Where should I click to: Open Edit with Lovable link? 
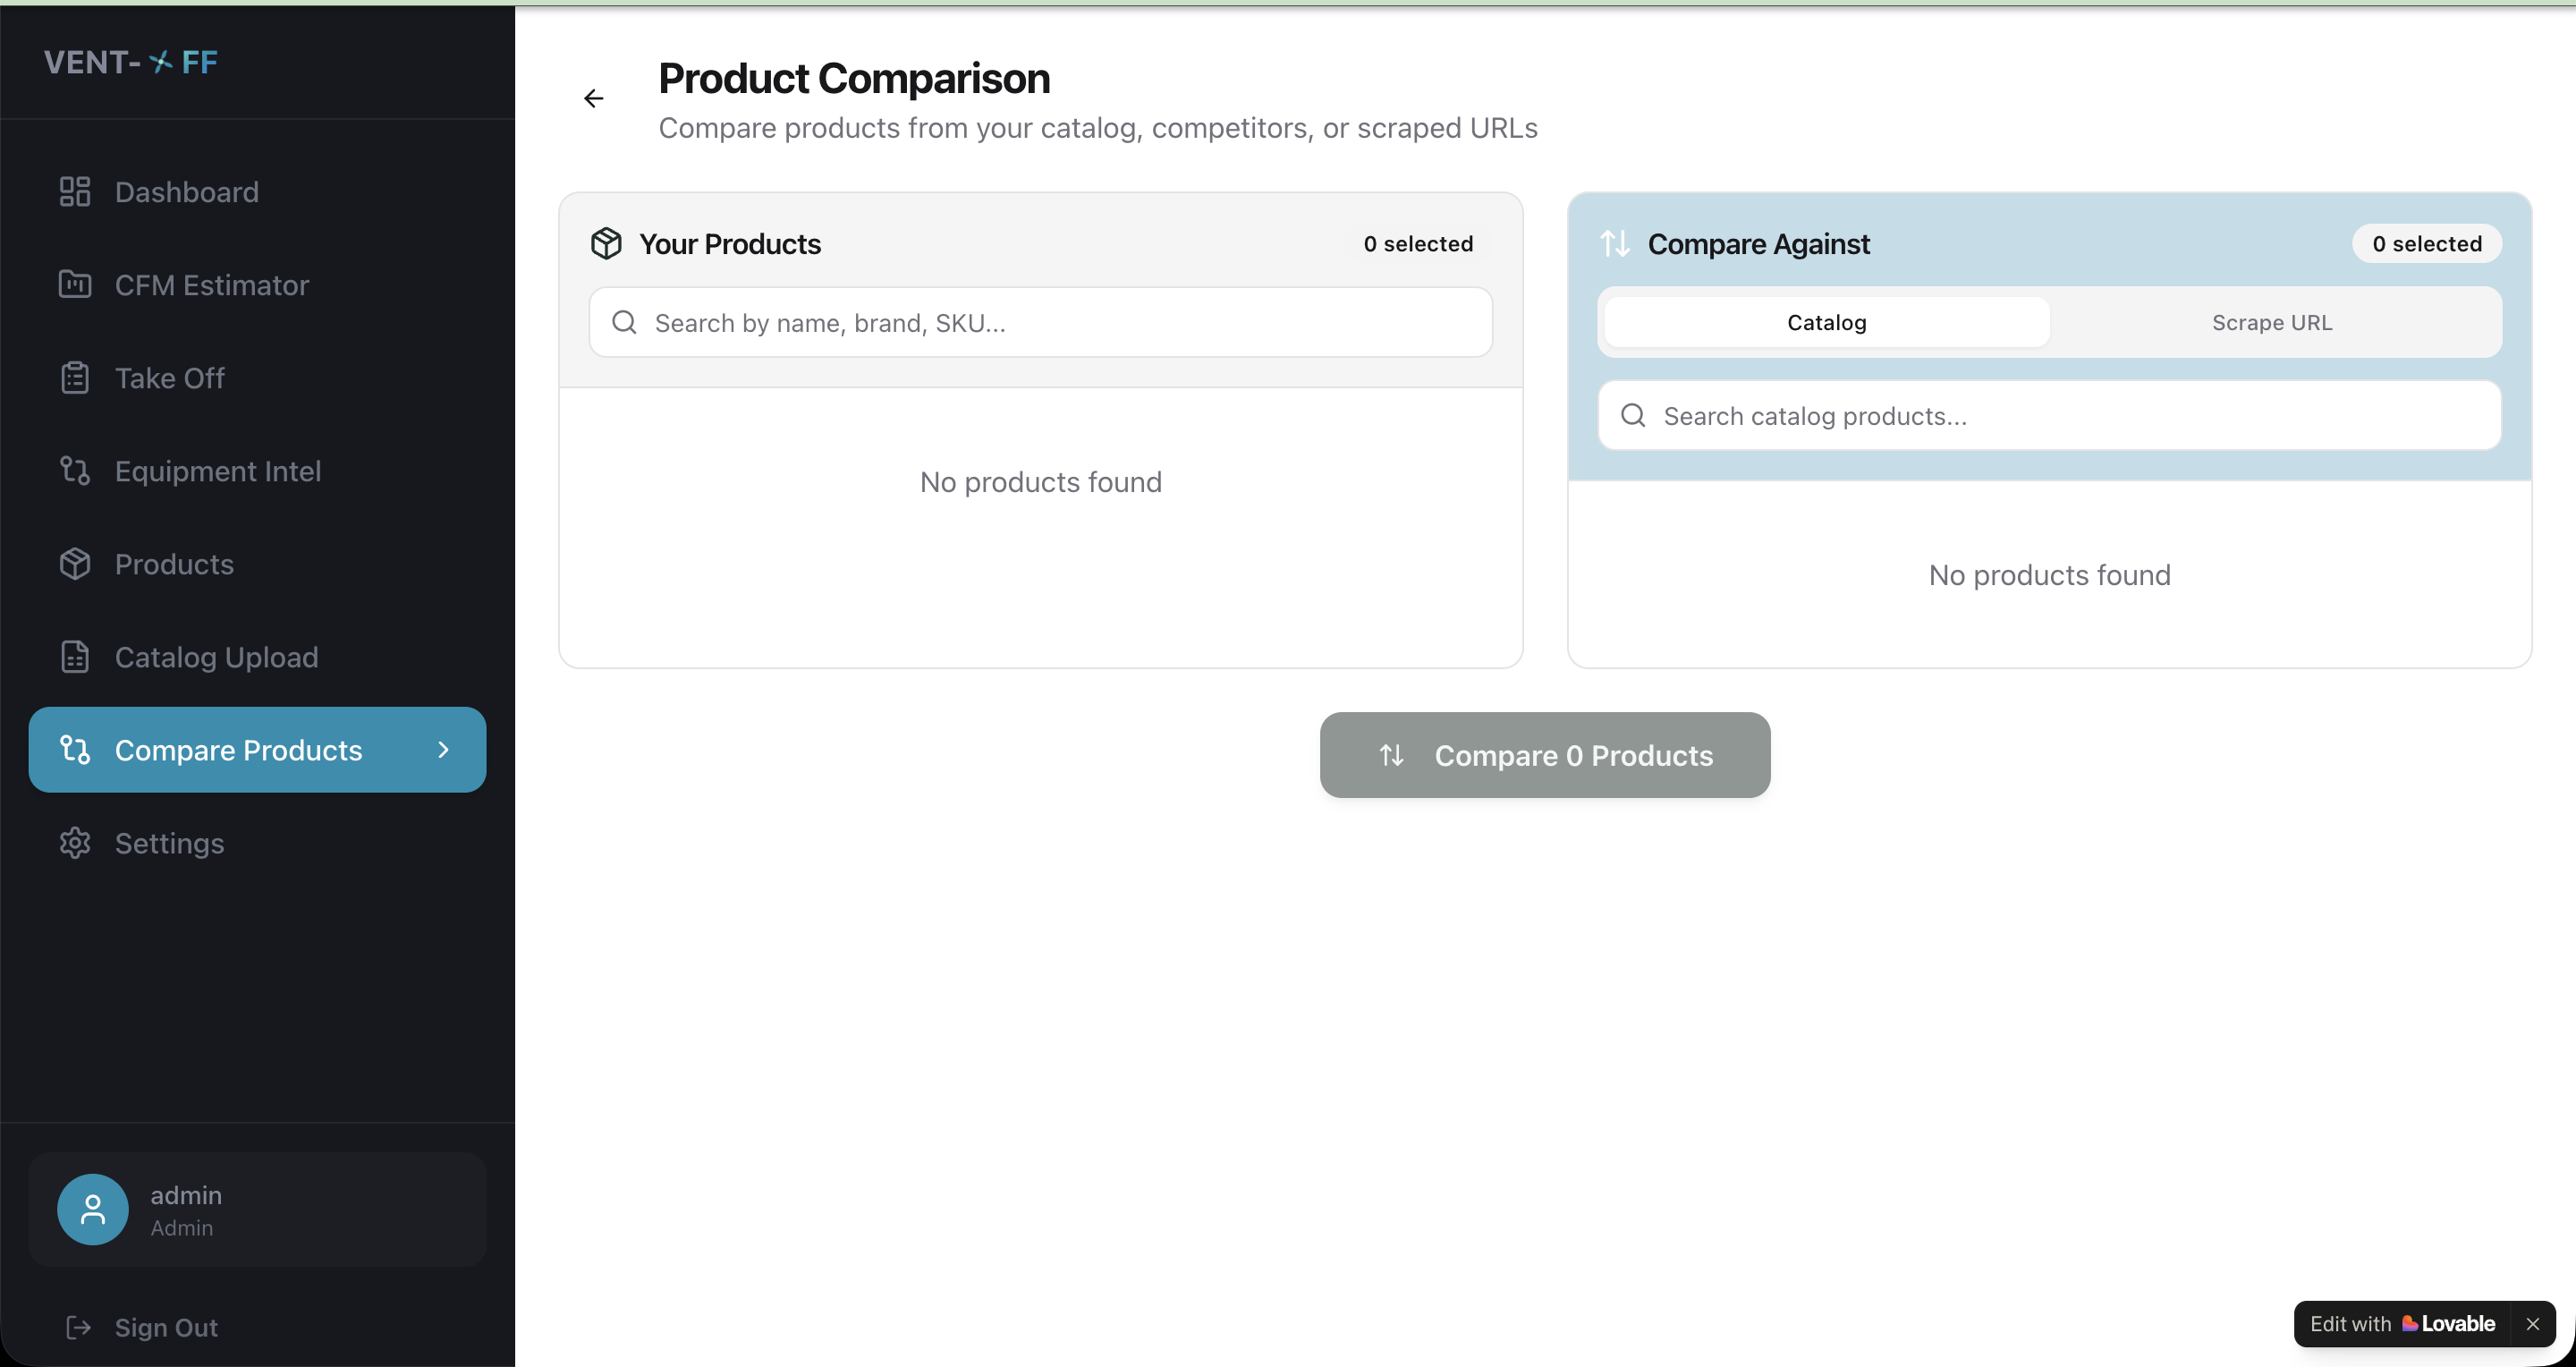click(2402, 1324)
